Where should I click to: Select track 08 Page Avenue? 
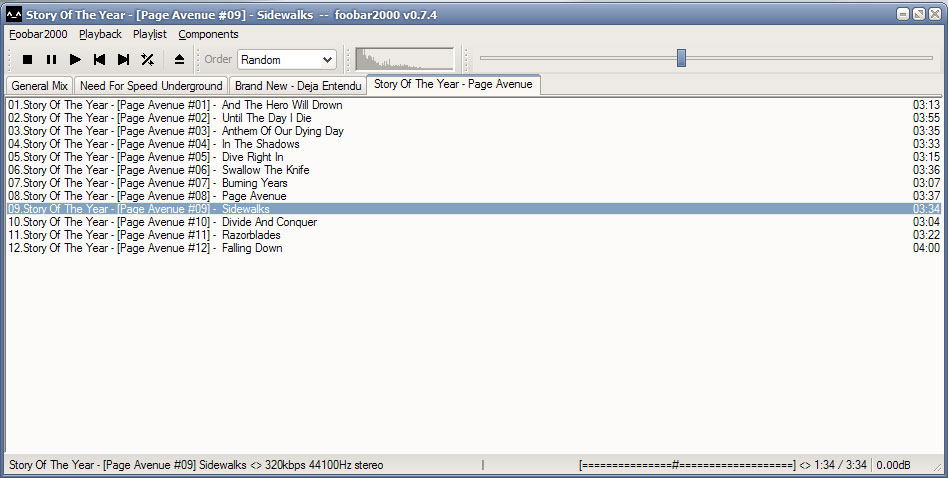(x=473, y=196)
